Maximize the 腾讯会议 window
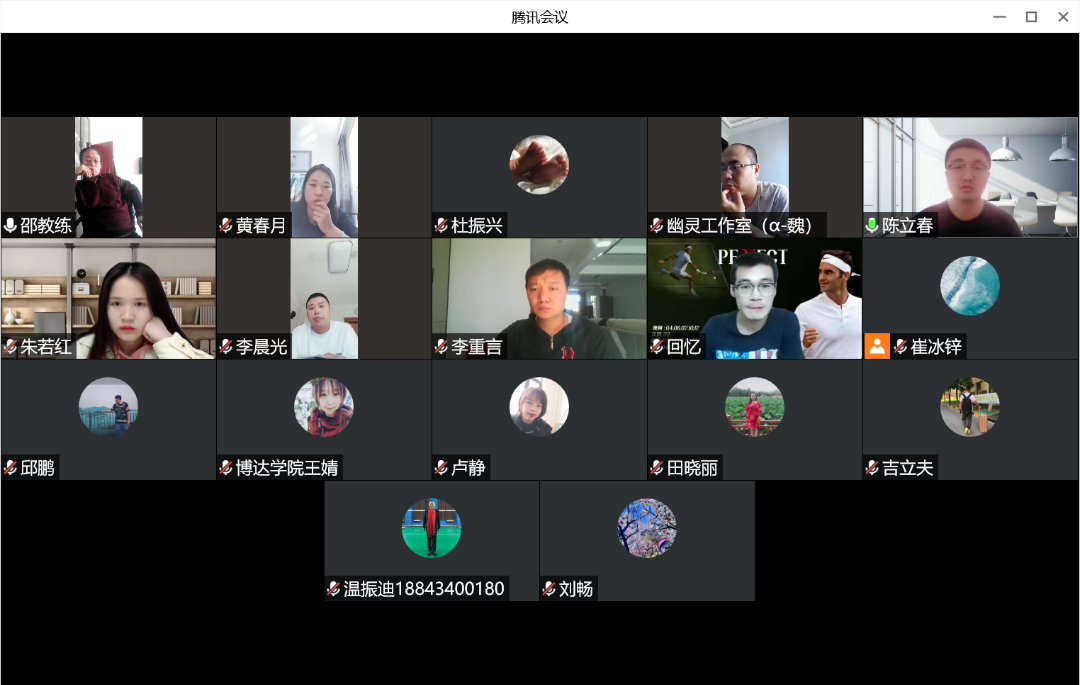This screenshot has width=1080, height=685. click(1031, 17)
